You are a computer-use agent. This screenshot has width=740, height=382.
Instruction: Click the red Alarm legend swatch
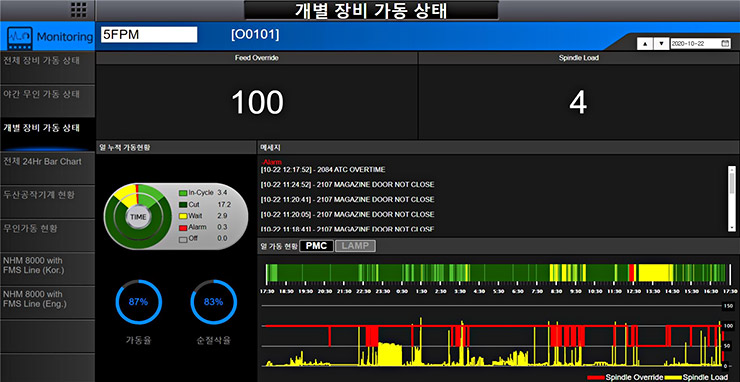183,227
